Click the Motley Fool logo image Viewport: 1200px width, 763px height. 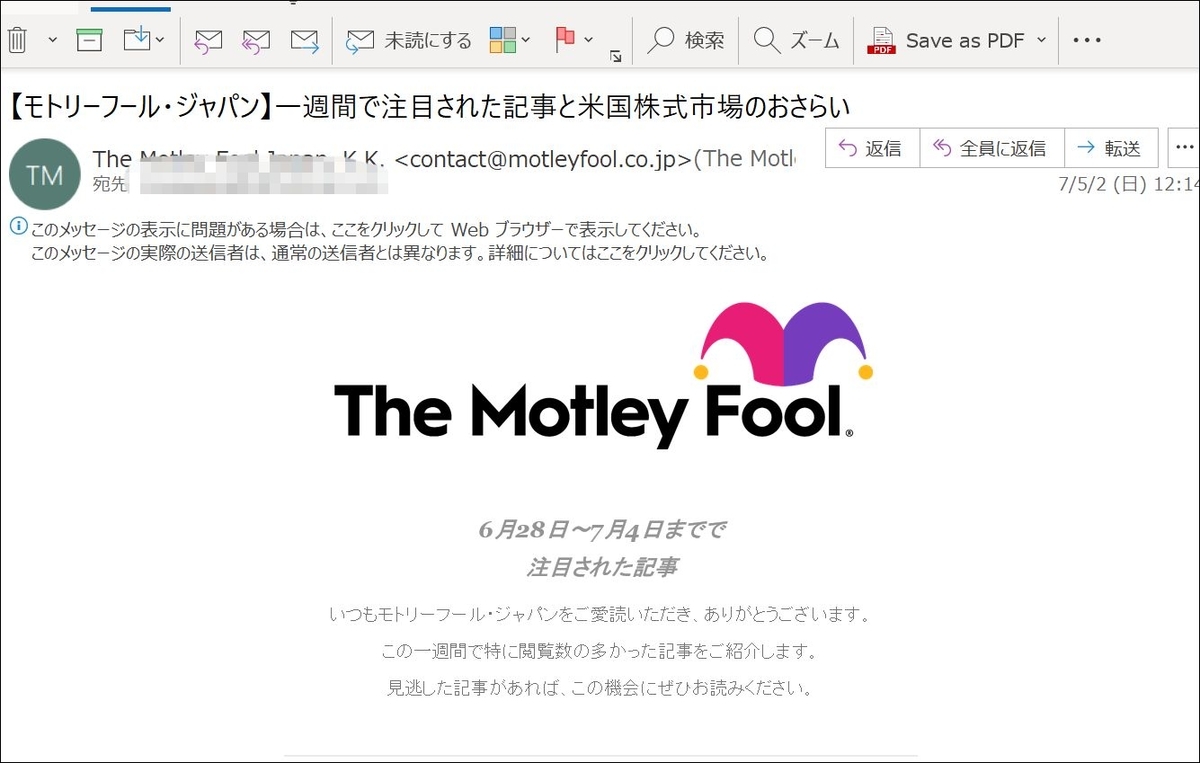[x=603, y=375]
